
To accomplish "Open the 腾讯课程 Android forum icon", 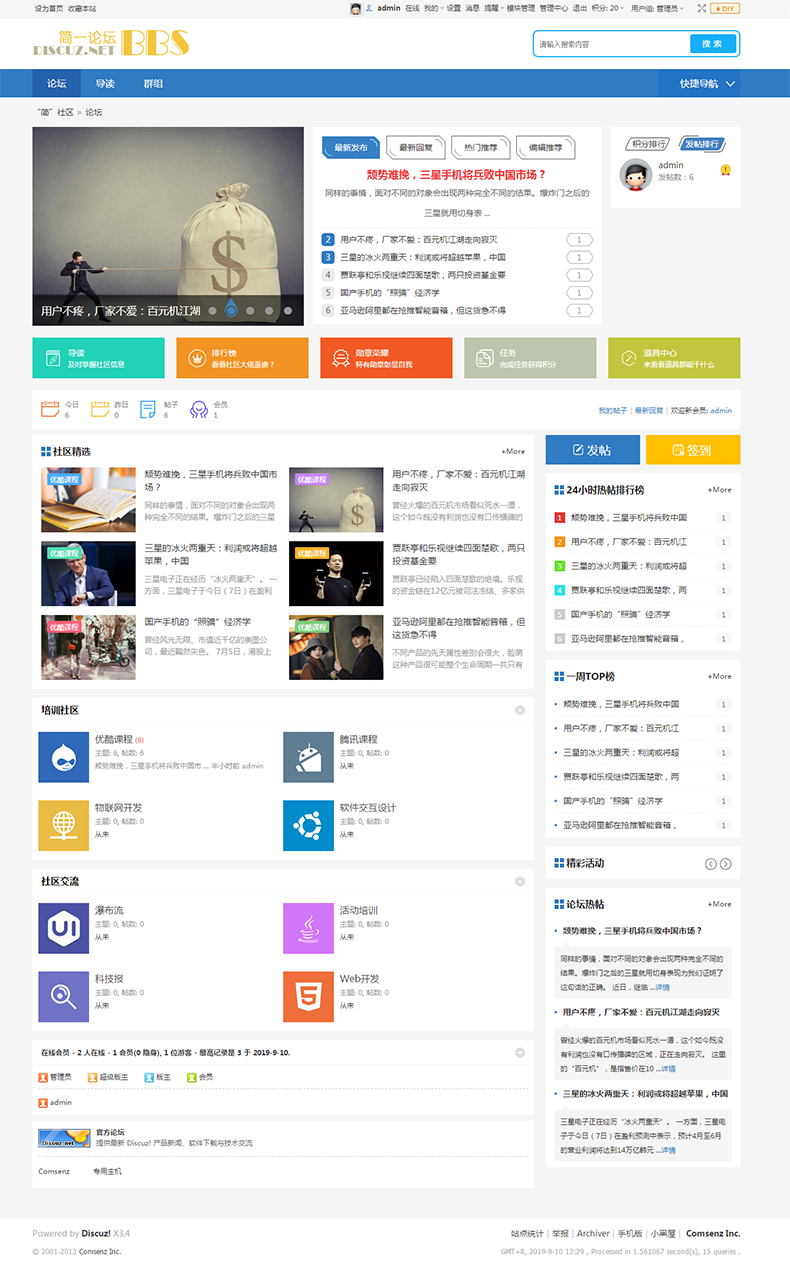I will click(308, 757).
